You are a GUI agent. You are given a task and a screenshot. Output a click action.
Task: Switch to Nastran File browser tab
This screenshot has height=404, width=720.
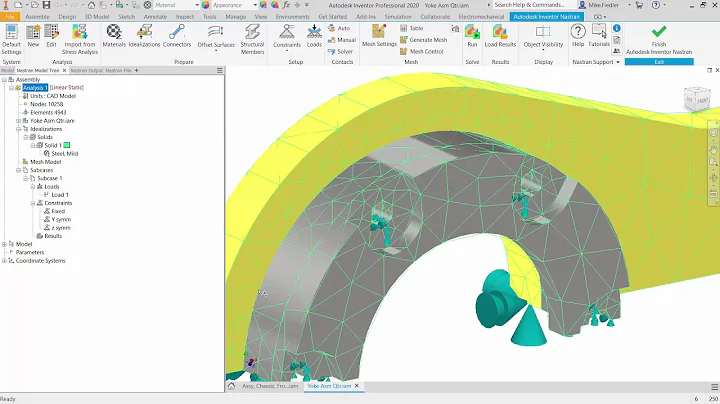point(118,71)
